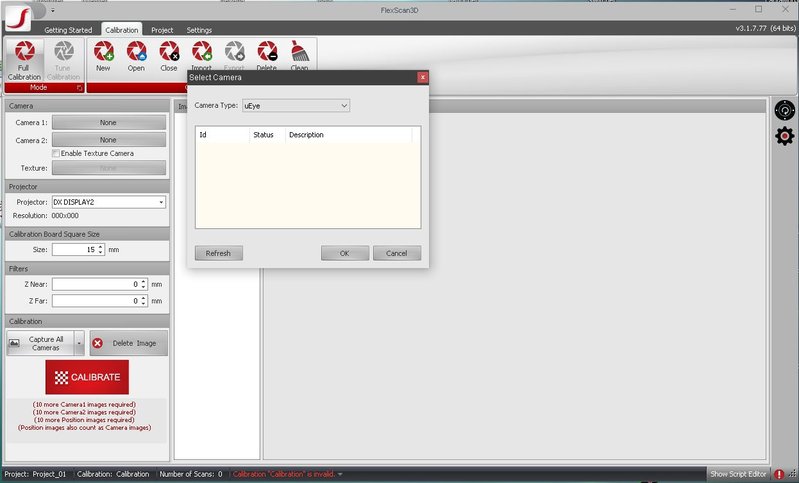The height and width of the screenshot is (483, 799).
Task: Click the red gear icon on right sidebar
Action: [785, 135]
